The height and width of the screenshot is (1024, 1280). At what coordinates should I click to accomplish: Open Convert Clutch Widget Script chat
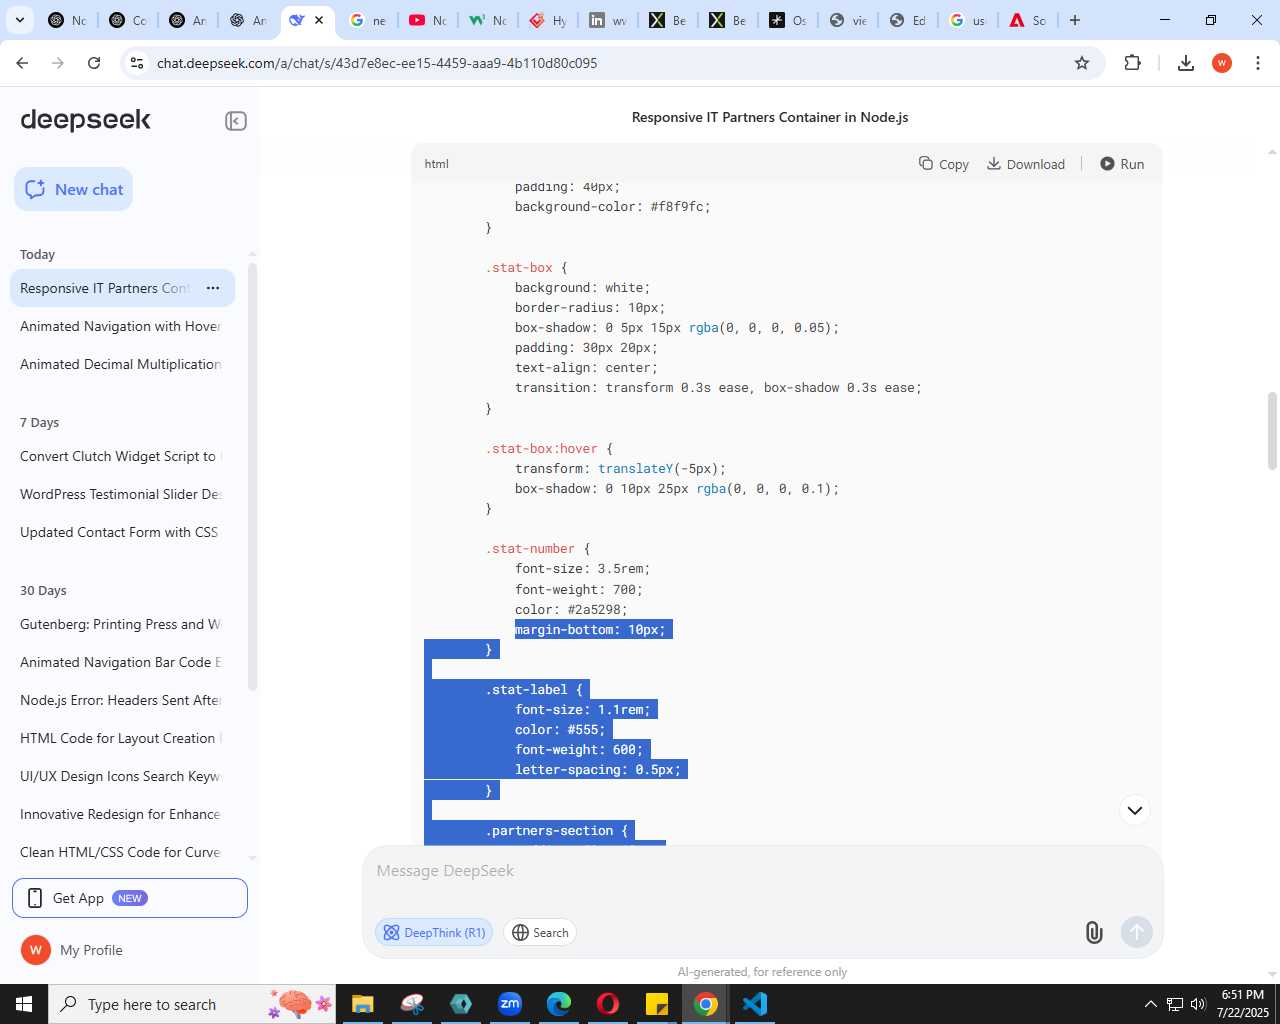pos(122,456)
